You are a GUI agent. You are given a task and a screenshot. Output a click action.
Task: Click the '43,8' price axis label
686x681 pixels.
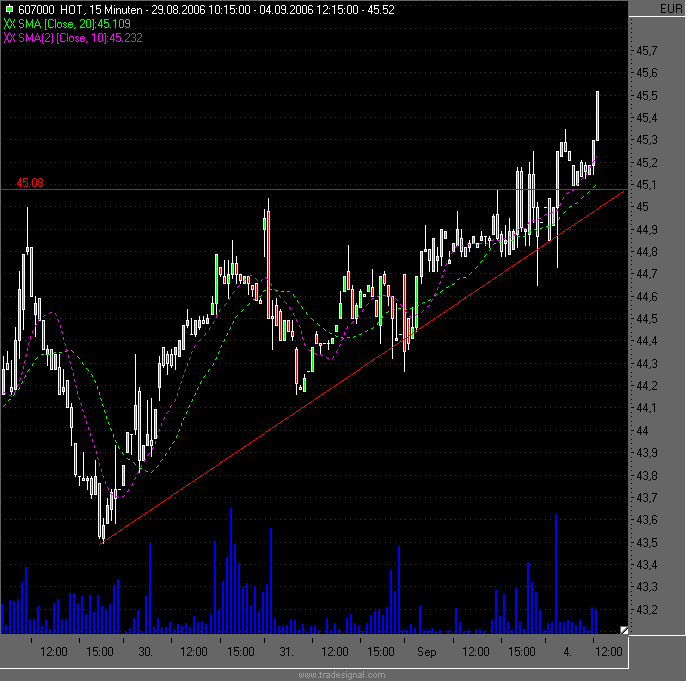point(647,475)
